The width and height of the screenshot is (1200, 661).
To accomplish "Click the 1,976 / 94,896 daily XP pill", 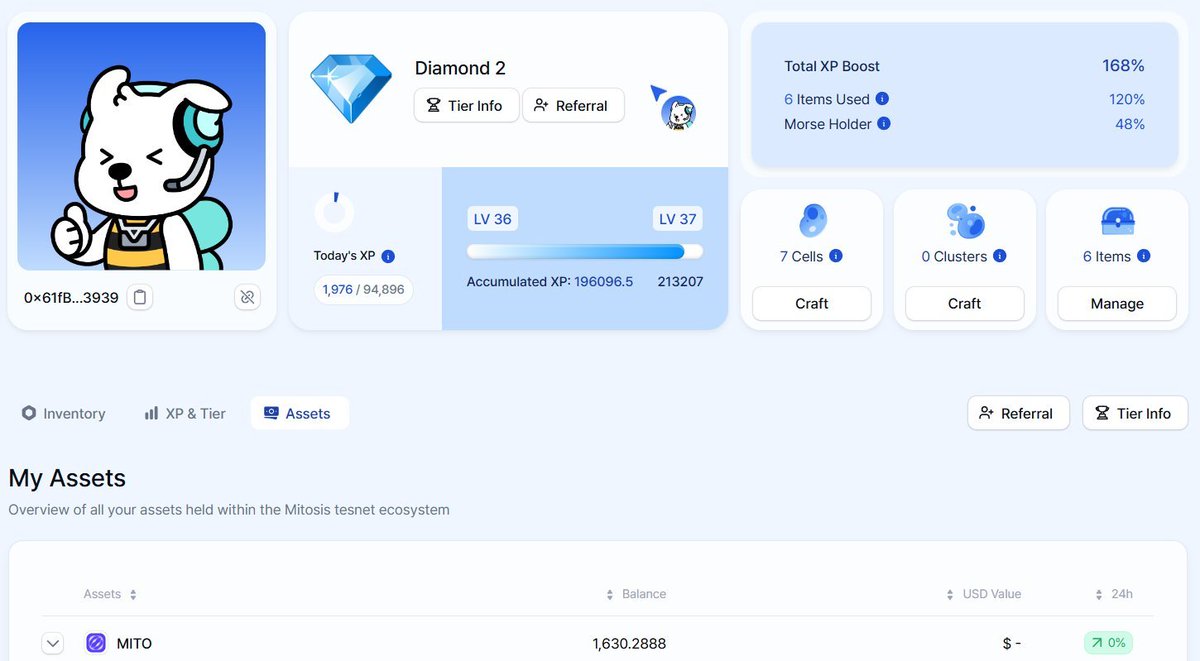I will 364,290.
